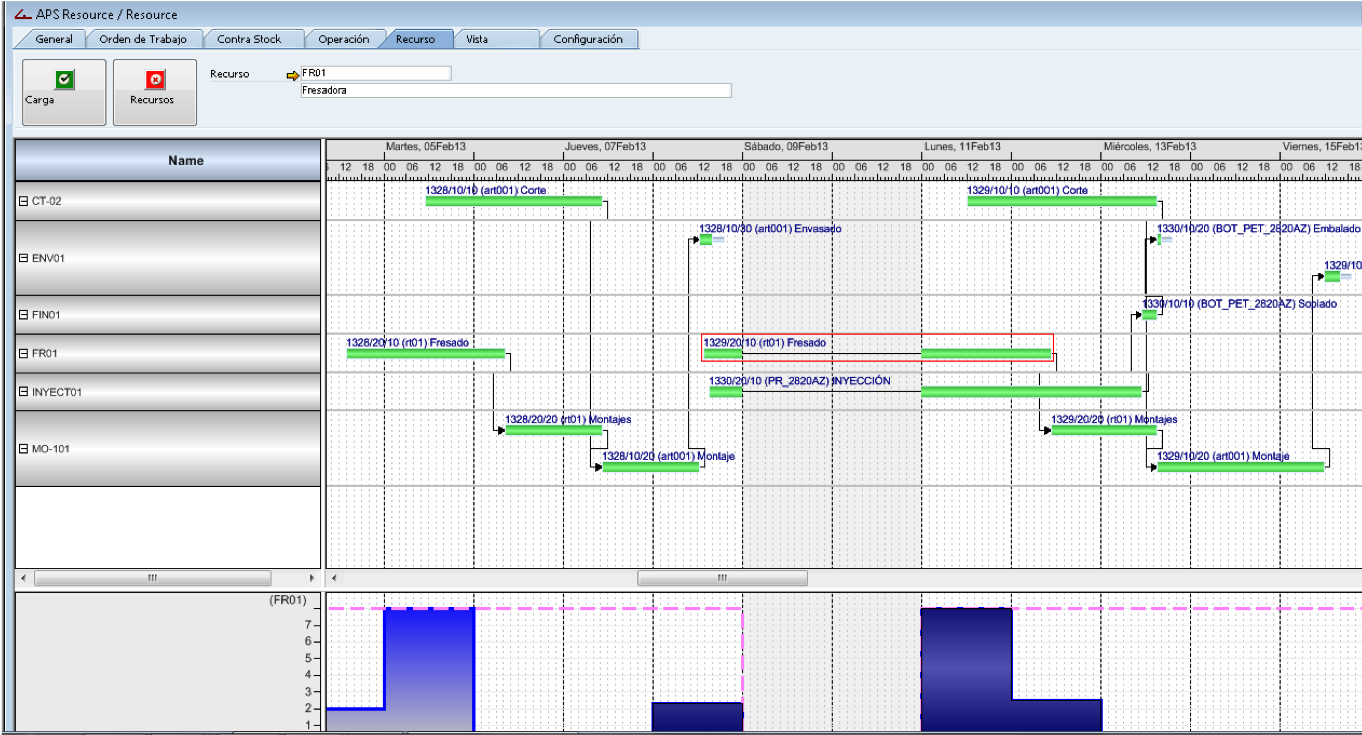Select the 1330/20/10 INYECCIÓN task bar
The height and width of the screenshot is (735, 1362).
coord(1030,392)
